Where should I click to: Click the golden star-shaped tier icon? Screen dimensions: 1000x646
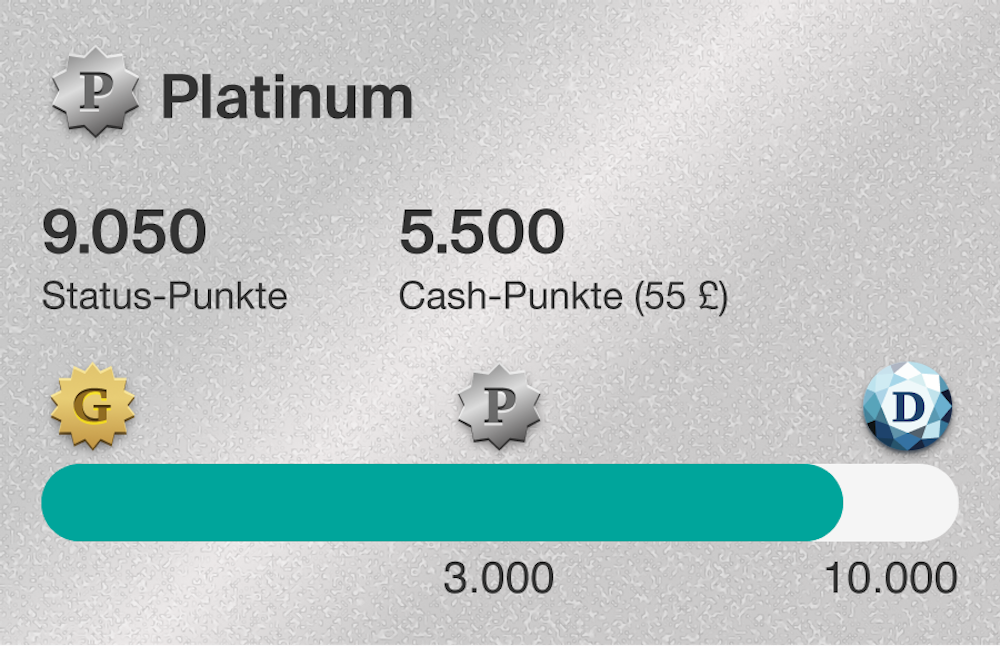tap(93, 406)
